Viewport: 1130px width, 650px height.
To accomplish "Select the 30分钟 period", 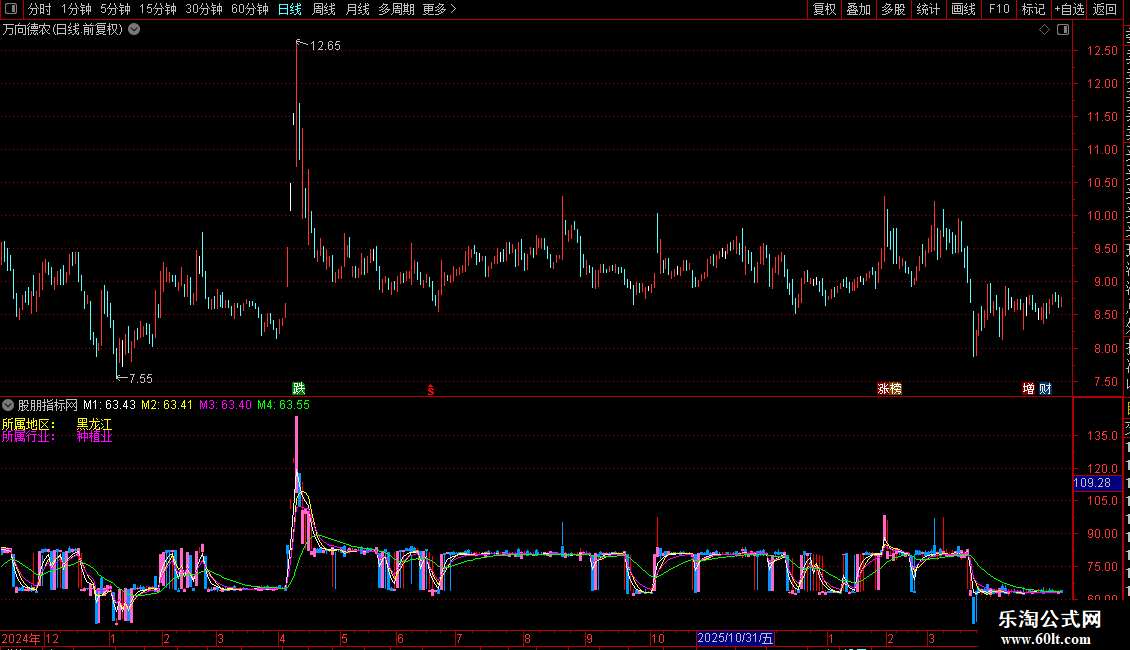I will 204,9.
